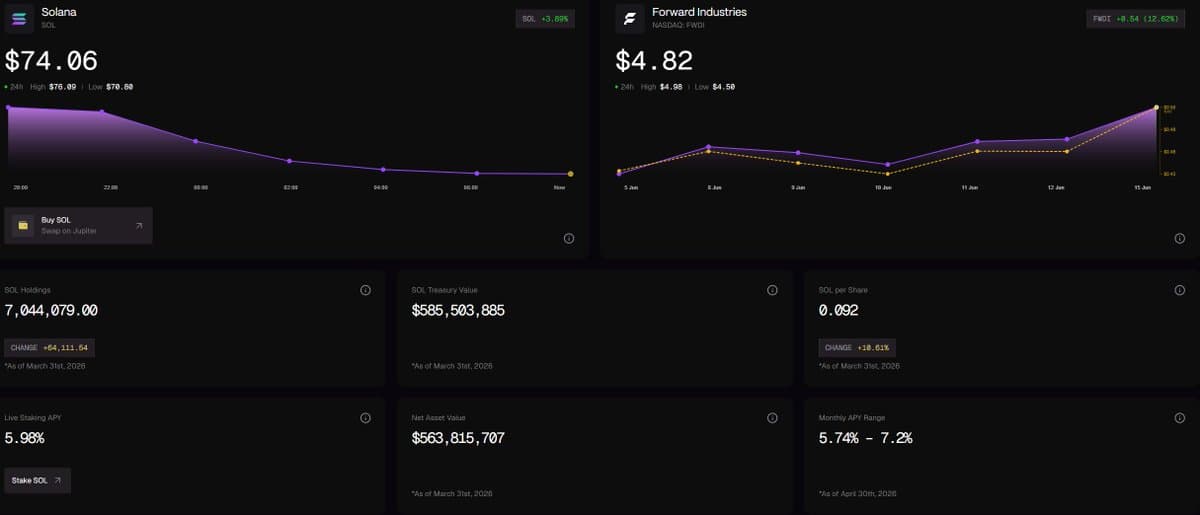Screen dimensions: 1200x515
Task: Click the Forward Industries logo icon
Action: click(629, 17)
